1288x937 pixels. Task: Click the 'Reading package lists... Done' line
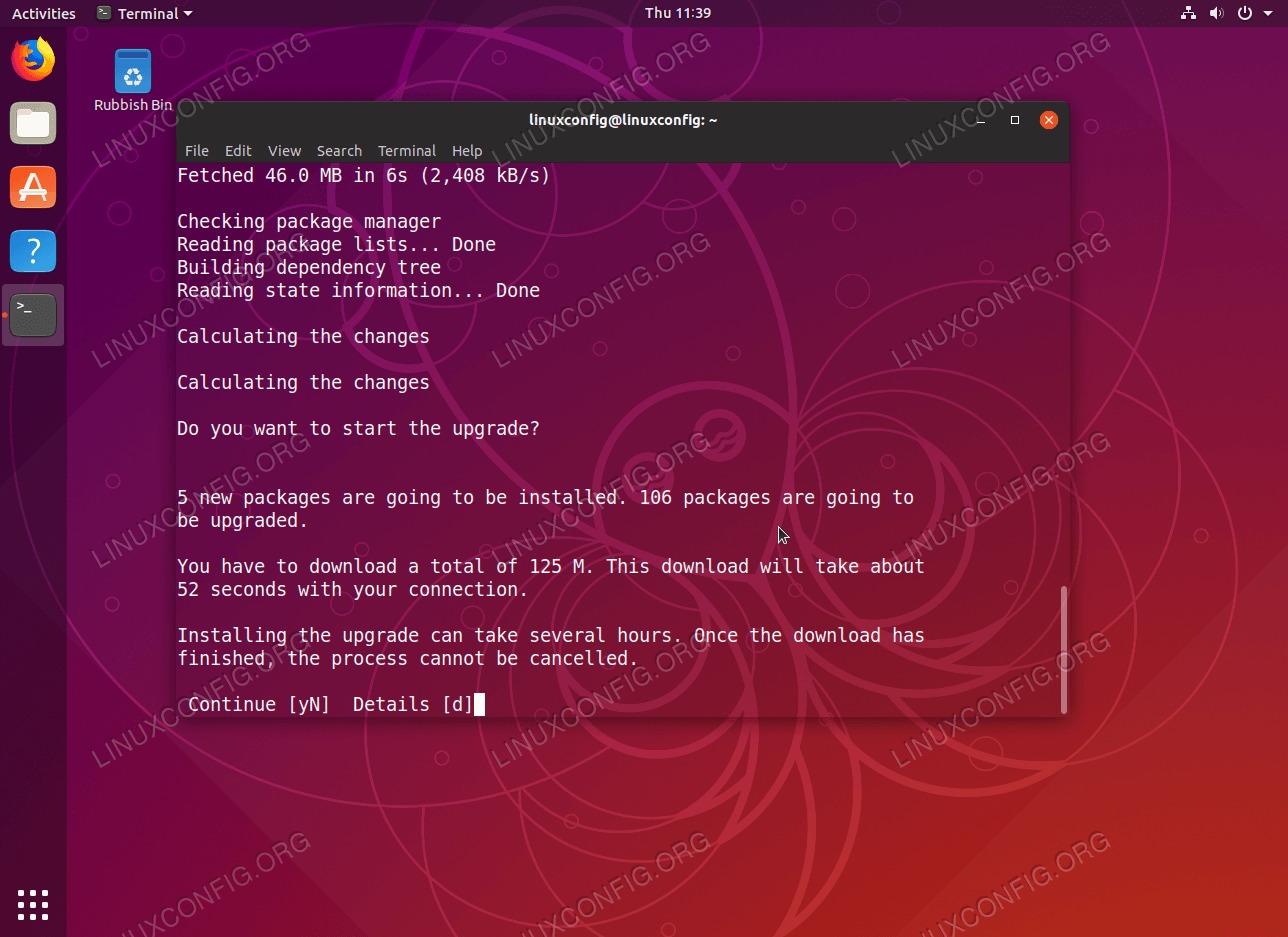(x=336, y=244)
